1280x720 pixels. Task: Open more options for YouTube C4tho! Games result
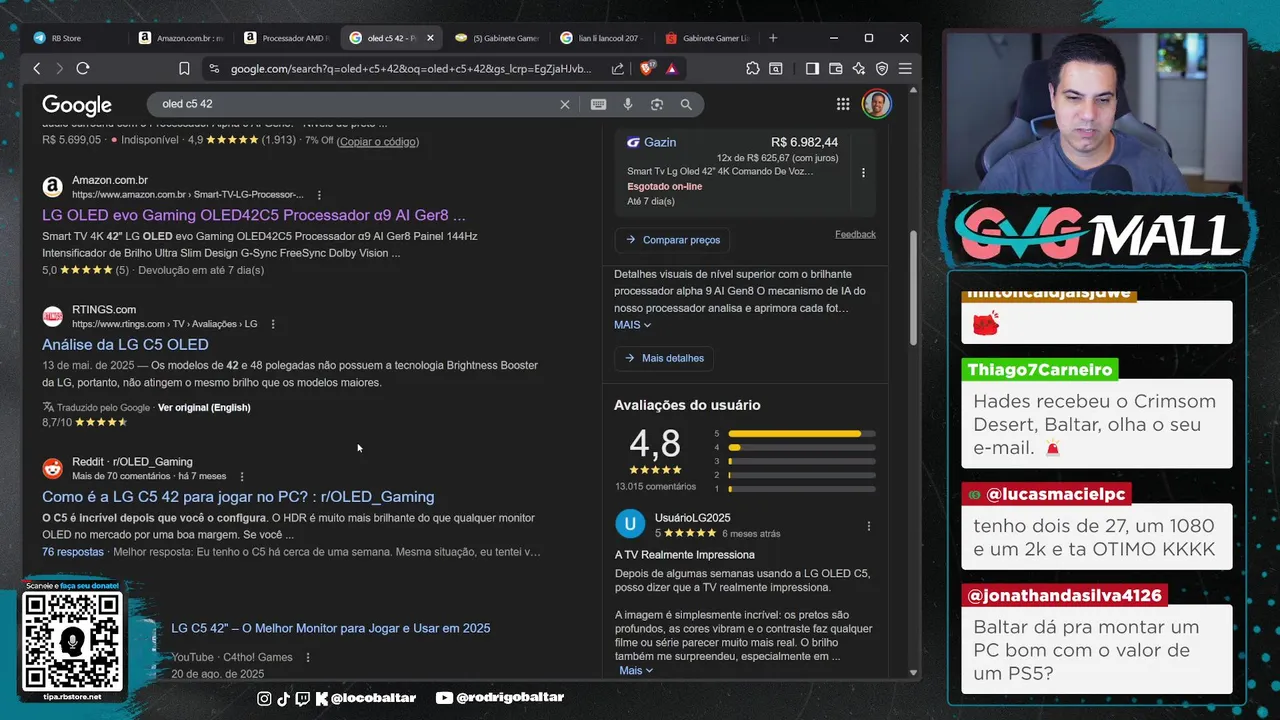pos(308,657)
